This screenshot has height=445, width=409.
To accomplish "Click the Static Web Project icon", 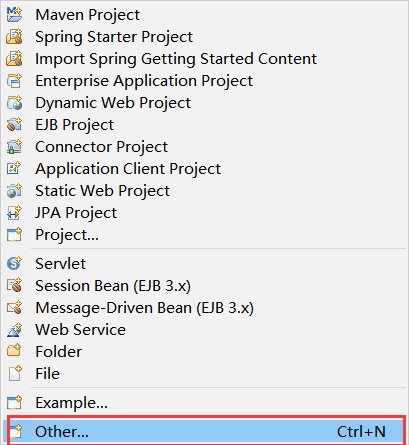I will click(14, 191).
